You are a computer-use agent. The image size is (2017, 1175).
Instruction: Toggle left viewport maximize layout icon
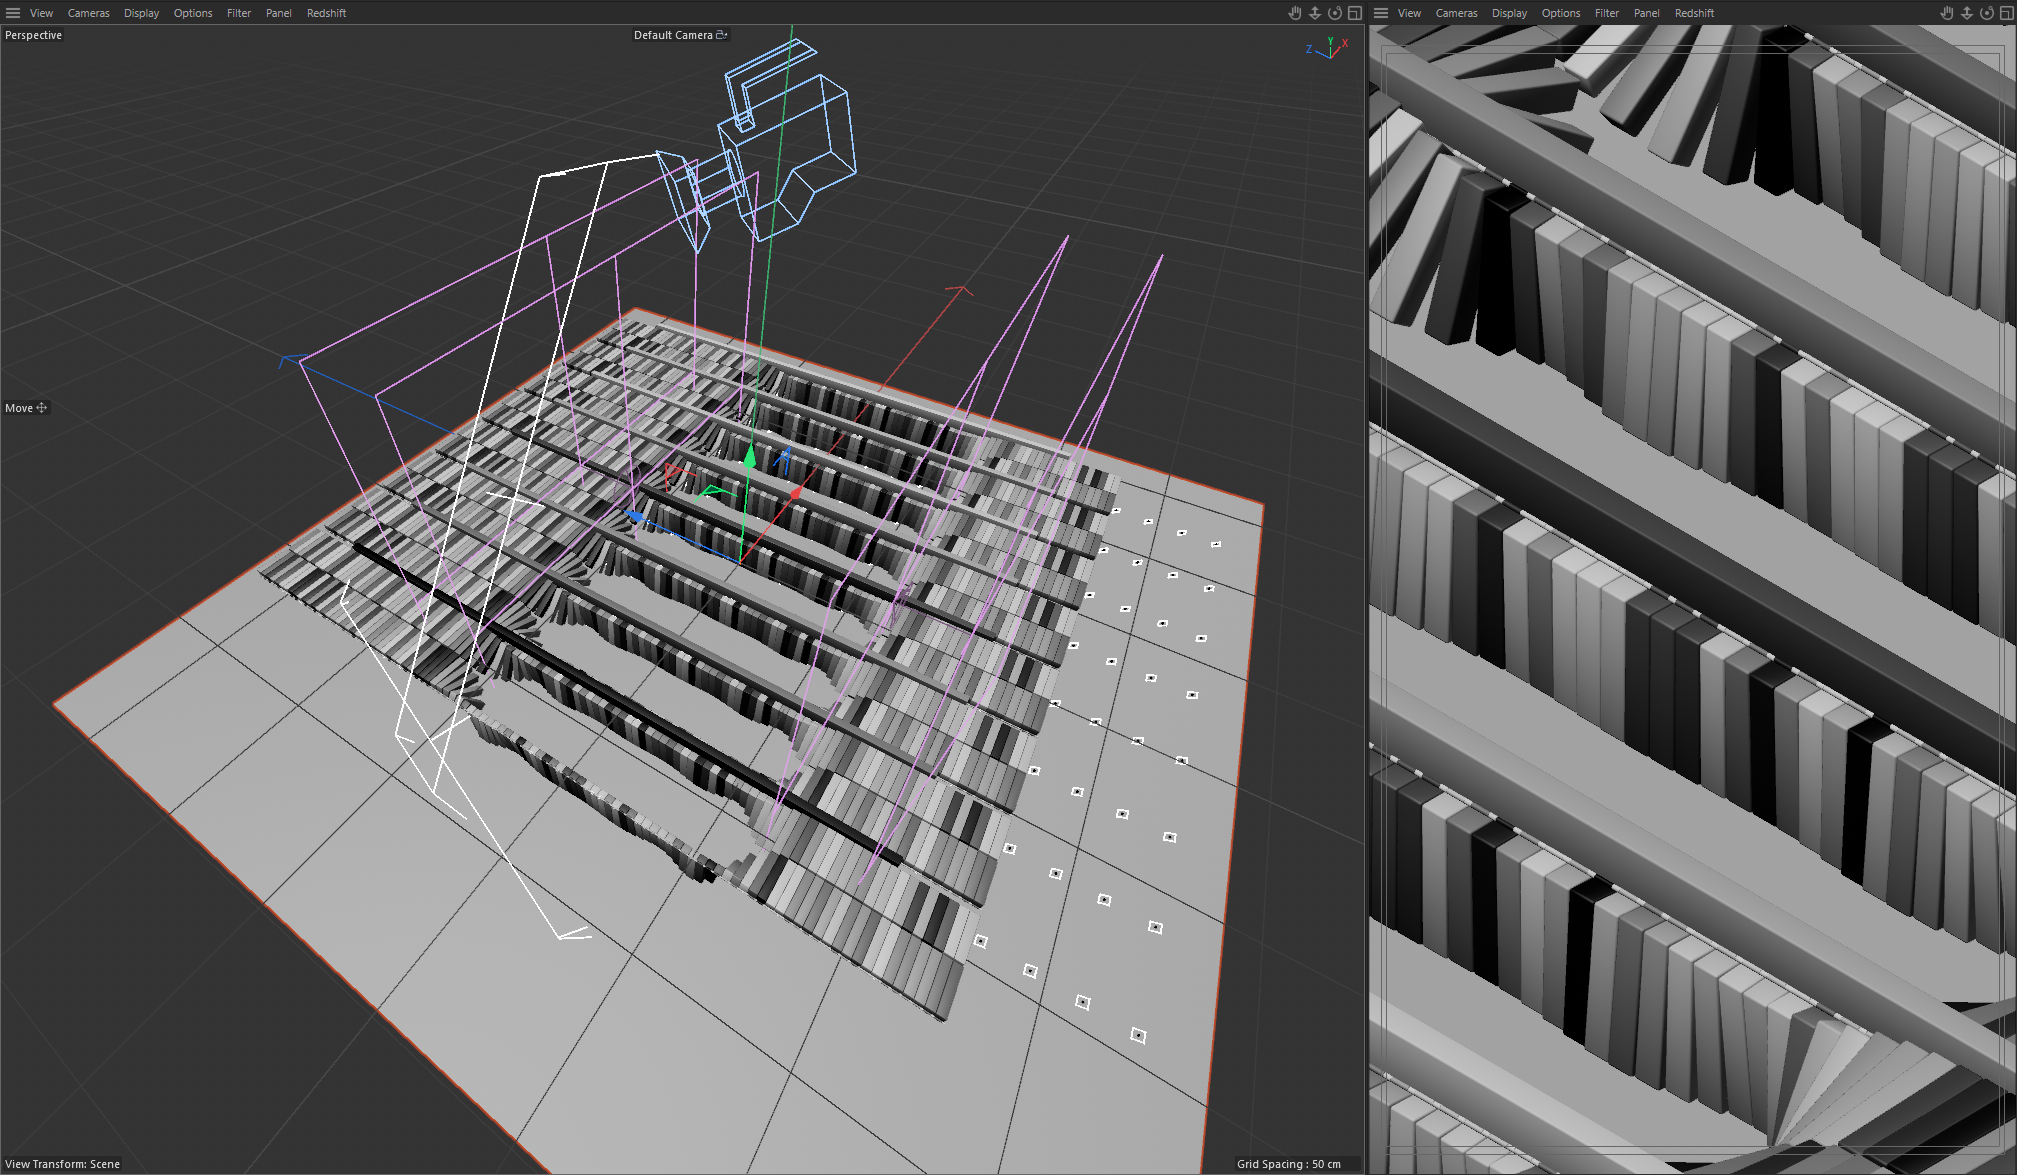(x=1355, y=13)
